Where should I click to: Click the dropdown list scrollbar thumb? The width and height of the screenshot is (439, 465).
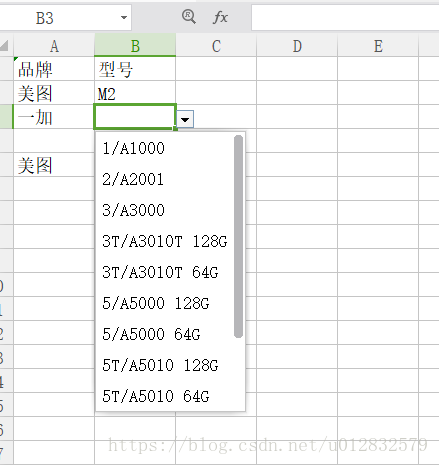pyautogui.click(x=238, y=236)
